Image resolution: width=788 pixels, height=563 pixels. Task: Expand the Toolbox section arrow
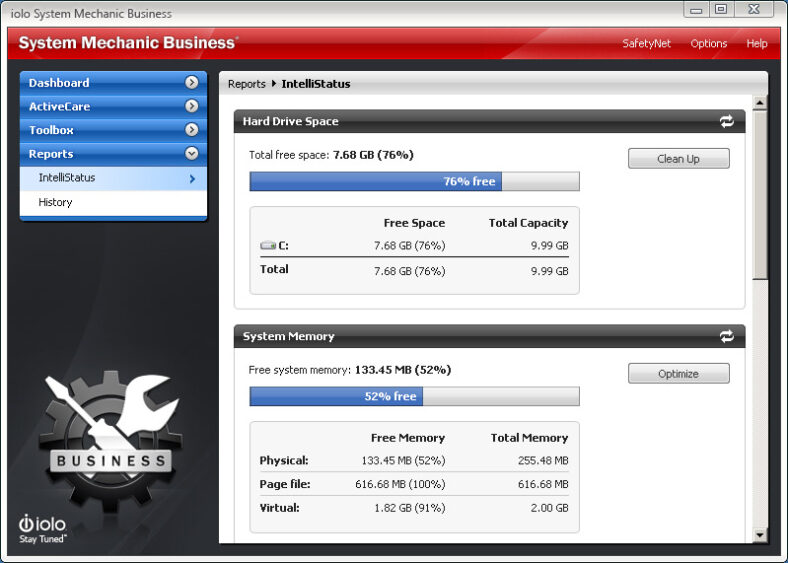(191, 130)
